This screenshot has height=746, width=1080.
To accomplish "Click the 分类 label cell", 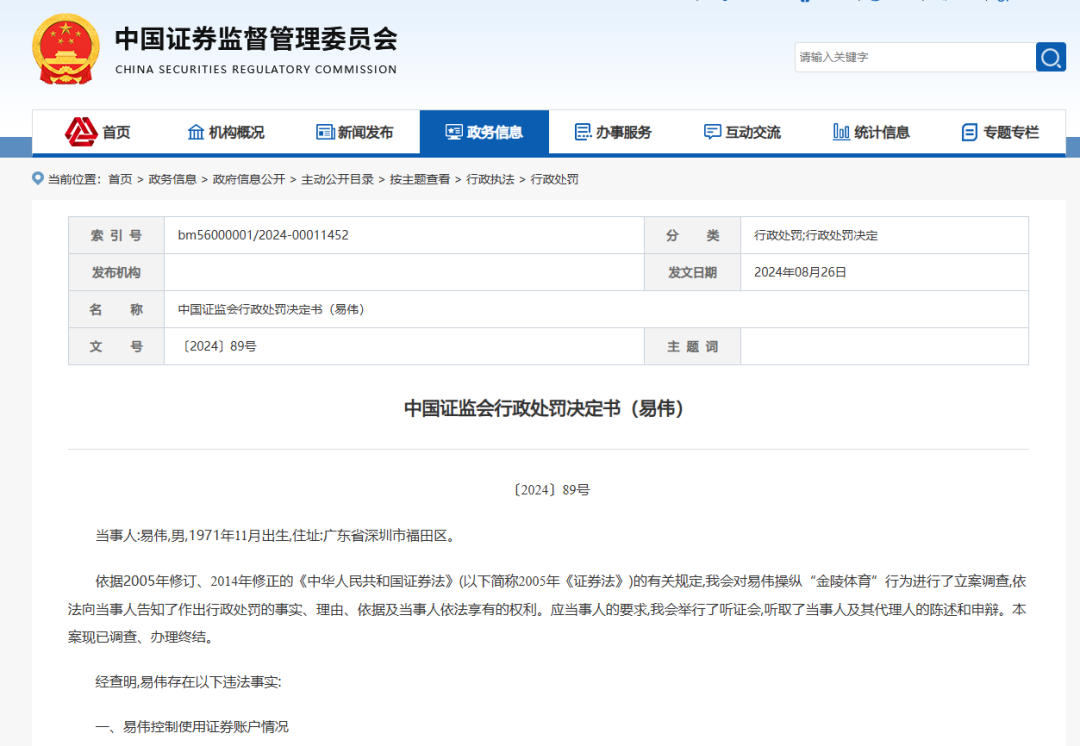I will coord(692,235).
